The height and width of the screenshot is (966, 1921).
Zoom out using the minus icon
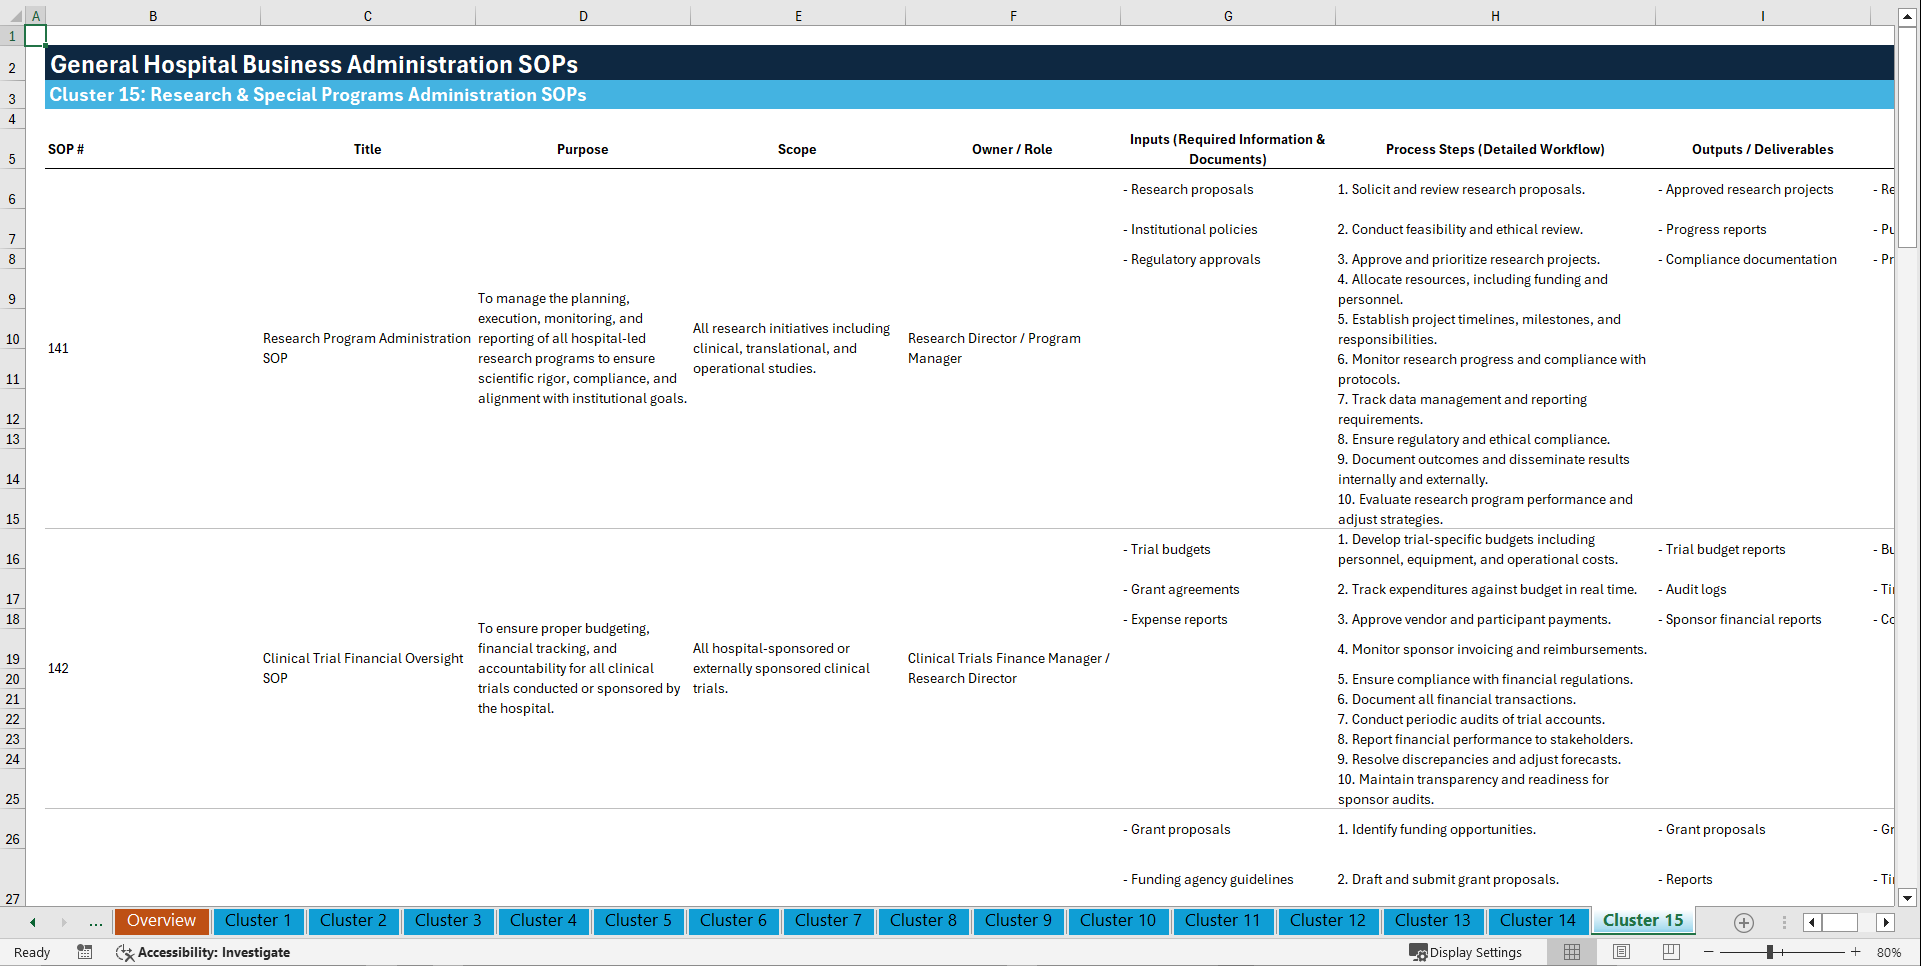click(x=1708, y=952)
